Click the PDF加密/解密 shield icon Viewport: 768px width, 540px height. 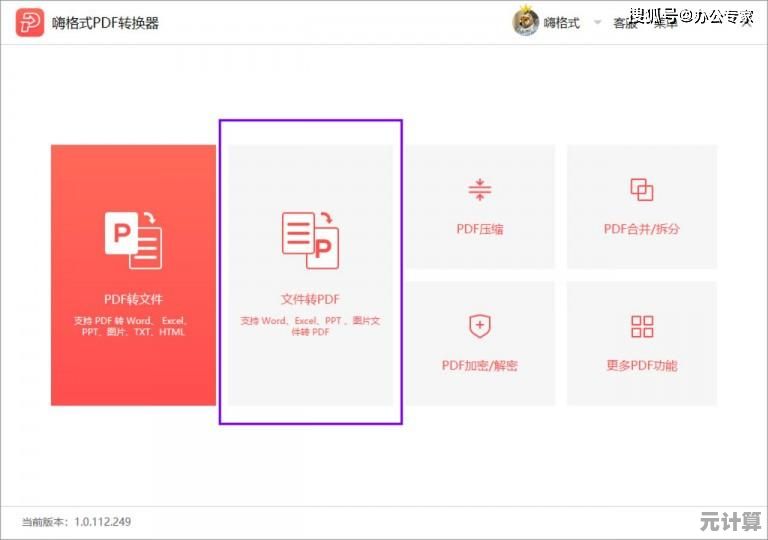pos(480,326)
